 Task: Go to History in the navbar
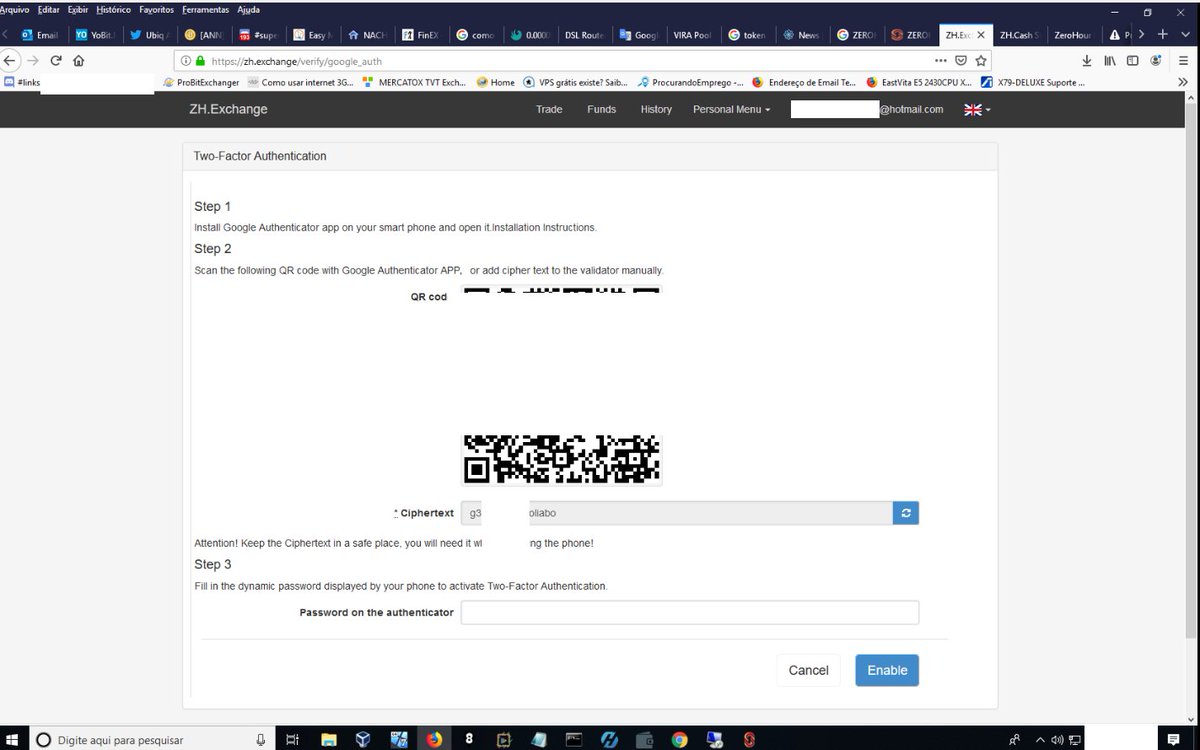(x=656, y=109)
